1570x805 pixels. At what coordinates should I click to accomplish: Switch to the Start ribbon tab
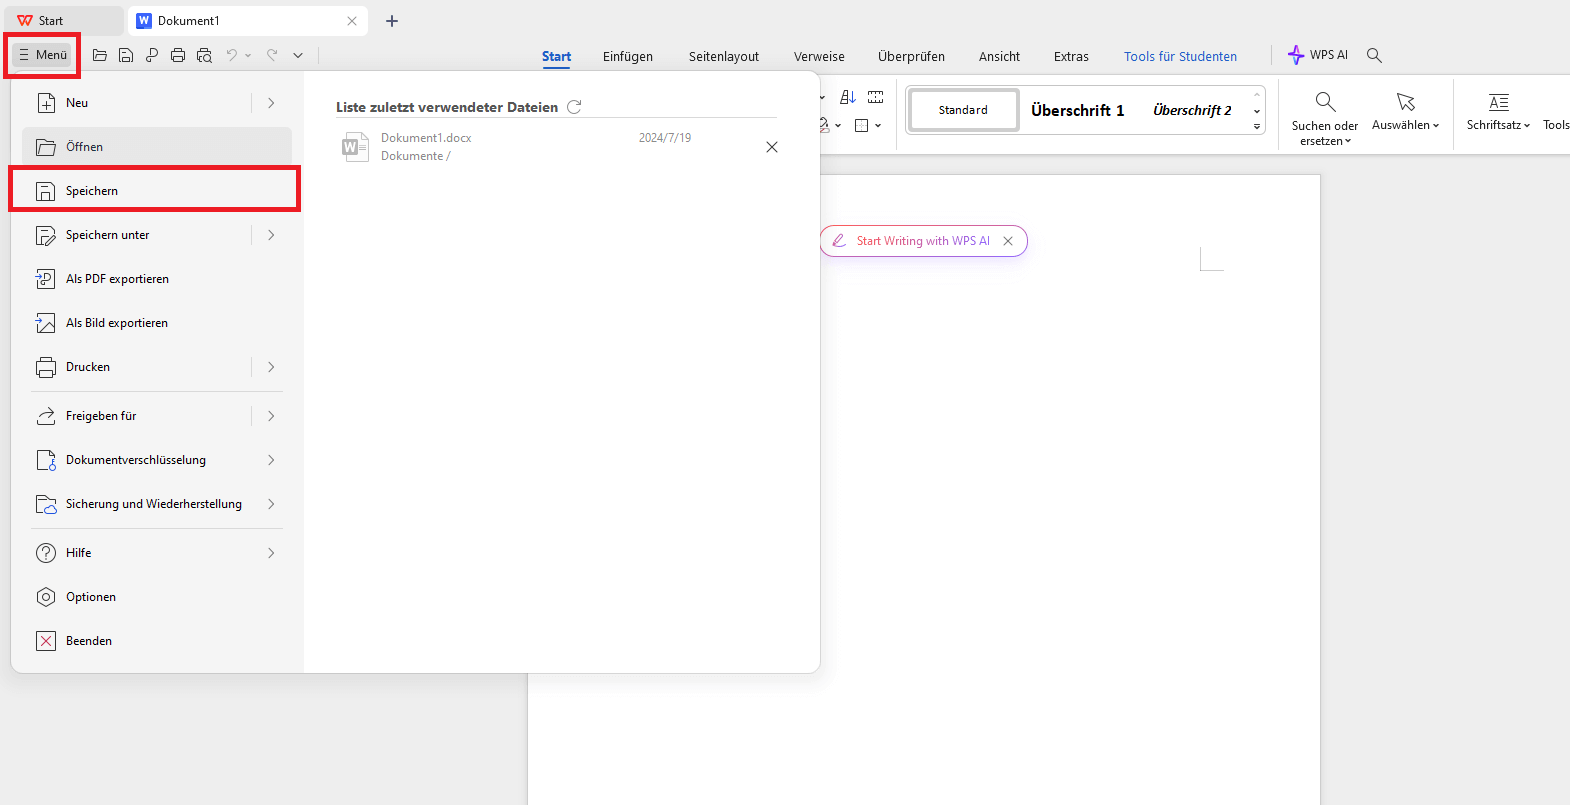pos(557,56)
